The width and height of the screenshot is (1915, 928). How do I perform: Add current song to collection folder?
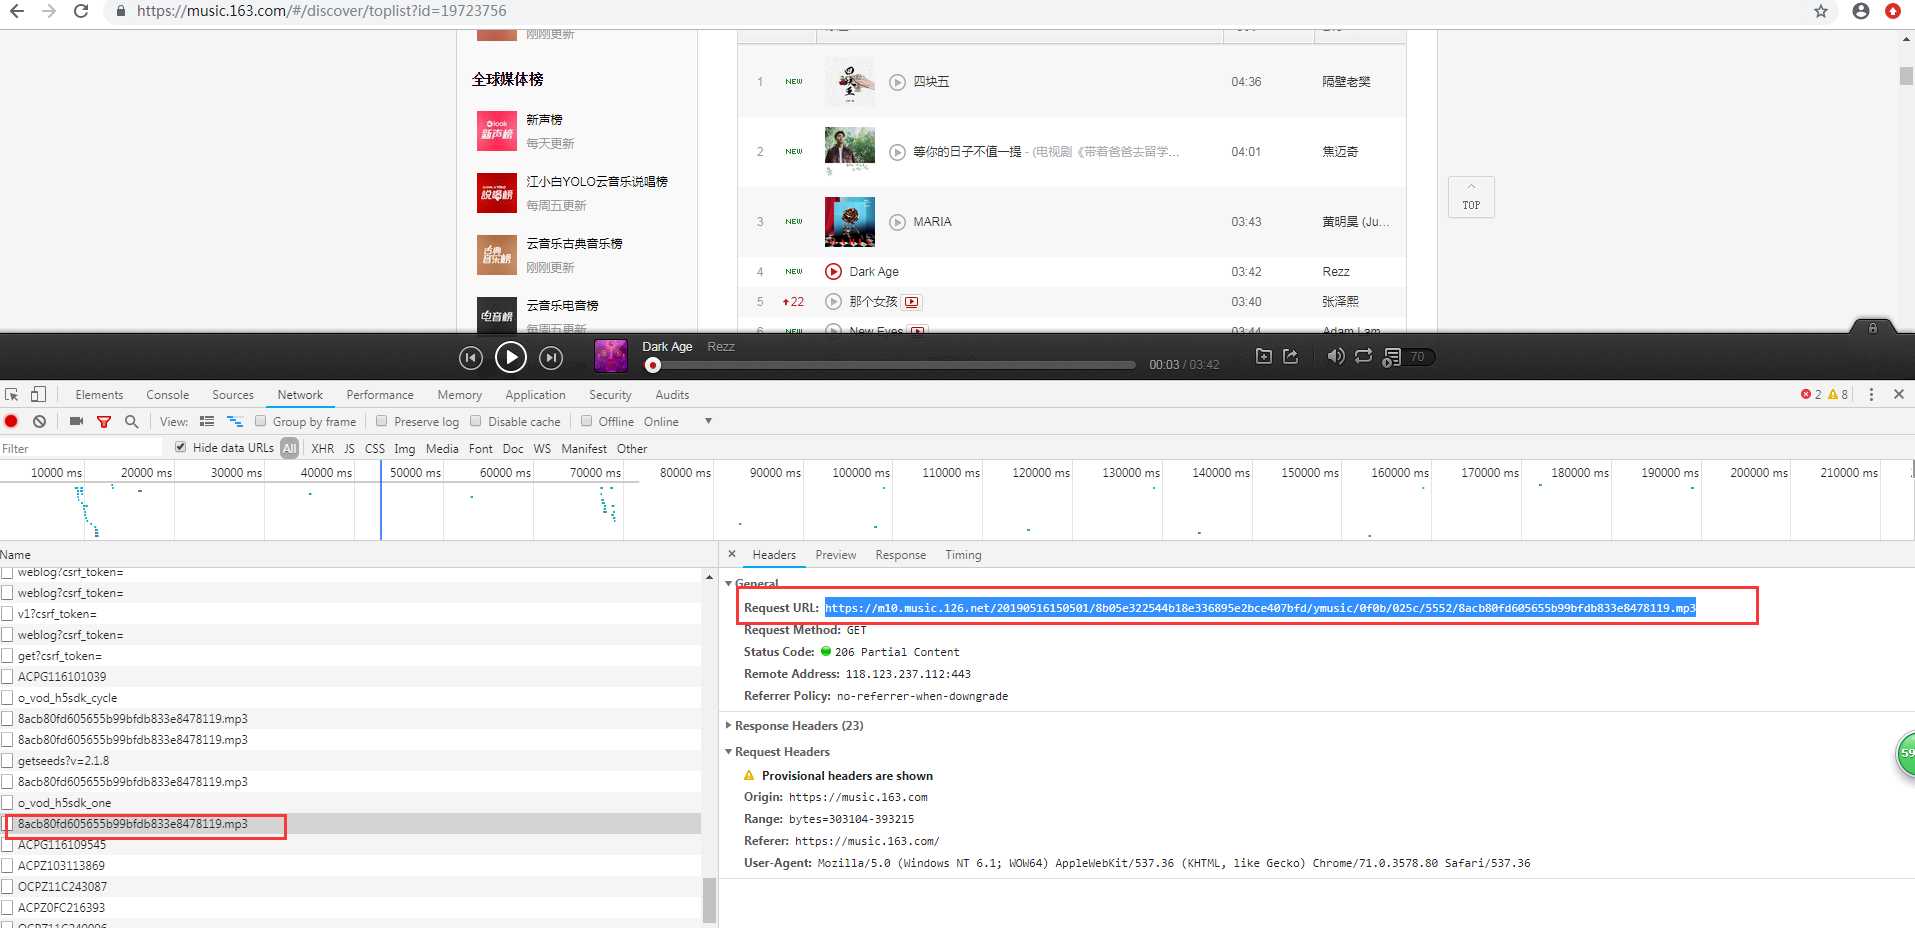[1264, 356]
